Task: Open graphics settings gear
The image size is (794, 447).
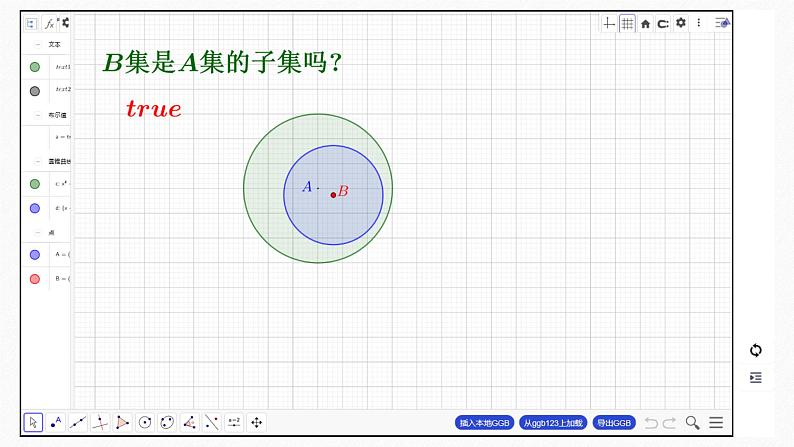Action: coord(681,23)
